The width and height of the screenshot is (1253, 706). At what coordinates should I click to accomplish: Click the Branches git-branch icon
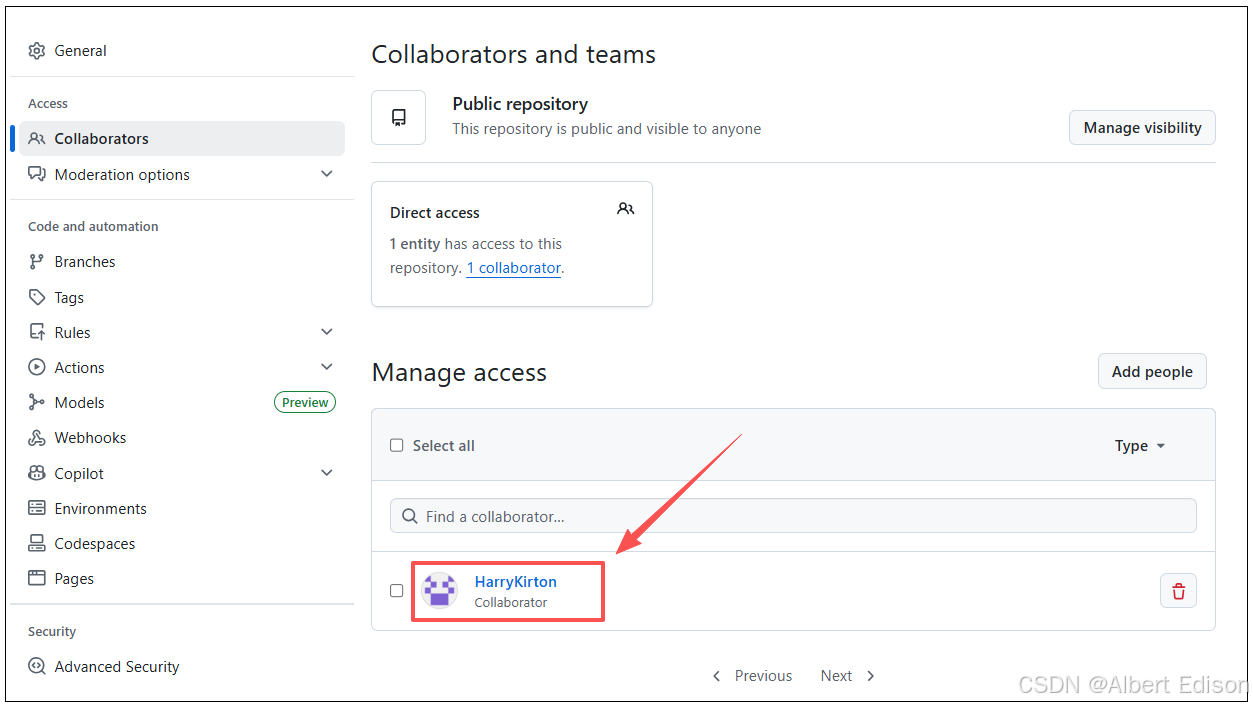37,262
